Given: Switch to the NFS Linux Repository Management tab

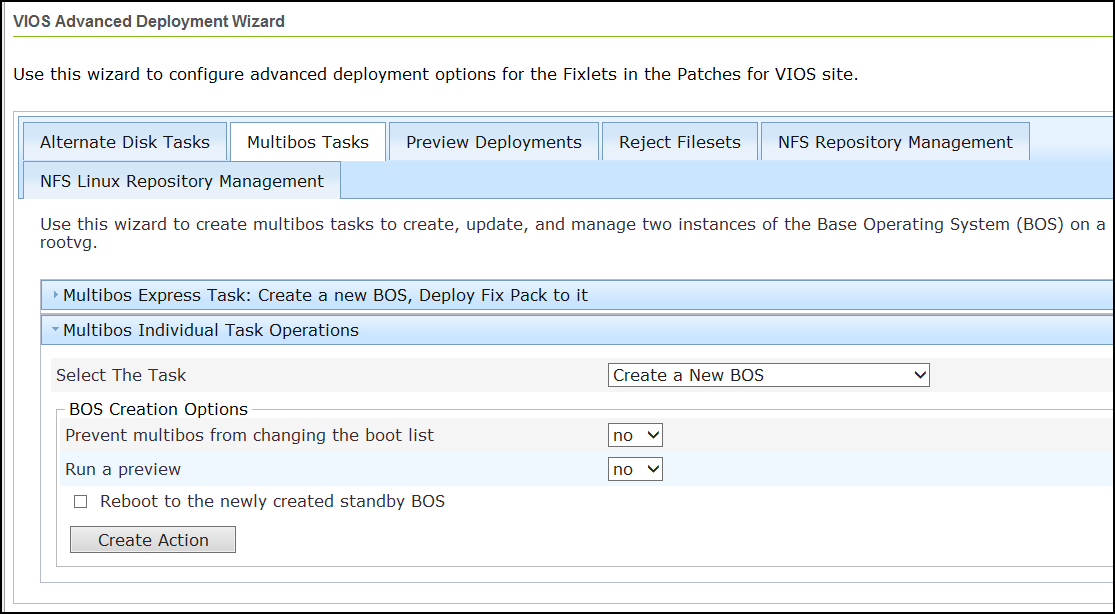Looking at the screenshot, I should point(180,181).
